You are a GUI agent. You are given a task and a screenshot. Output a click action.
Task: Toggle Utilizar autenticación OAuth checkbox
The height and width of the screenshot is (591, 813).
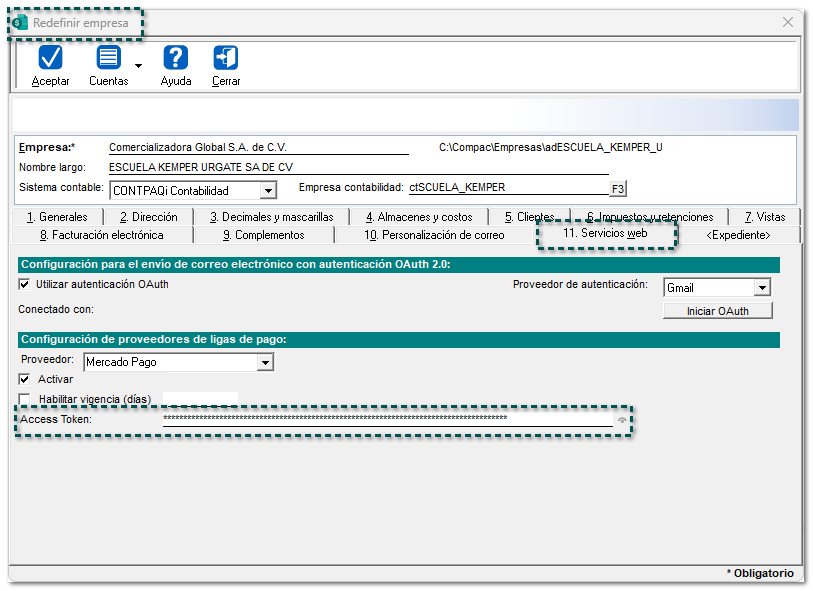(25, 285)
